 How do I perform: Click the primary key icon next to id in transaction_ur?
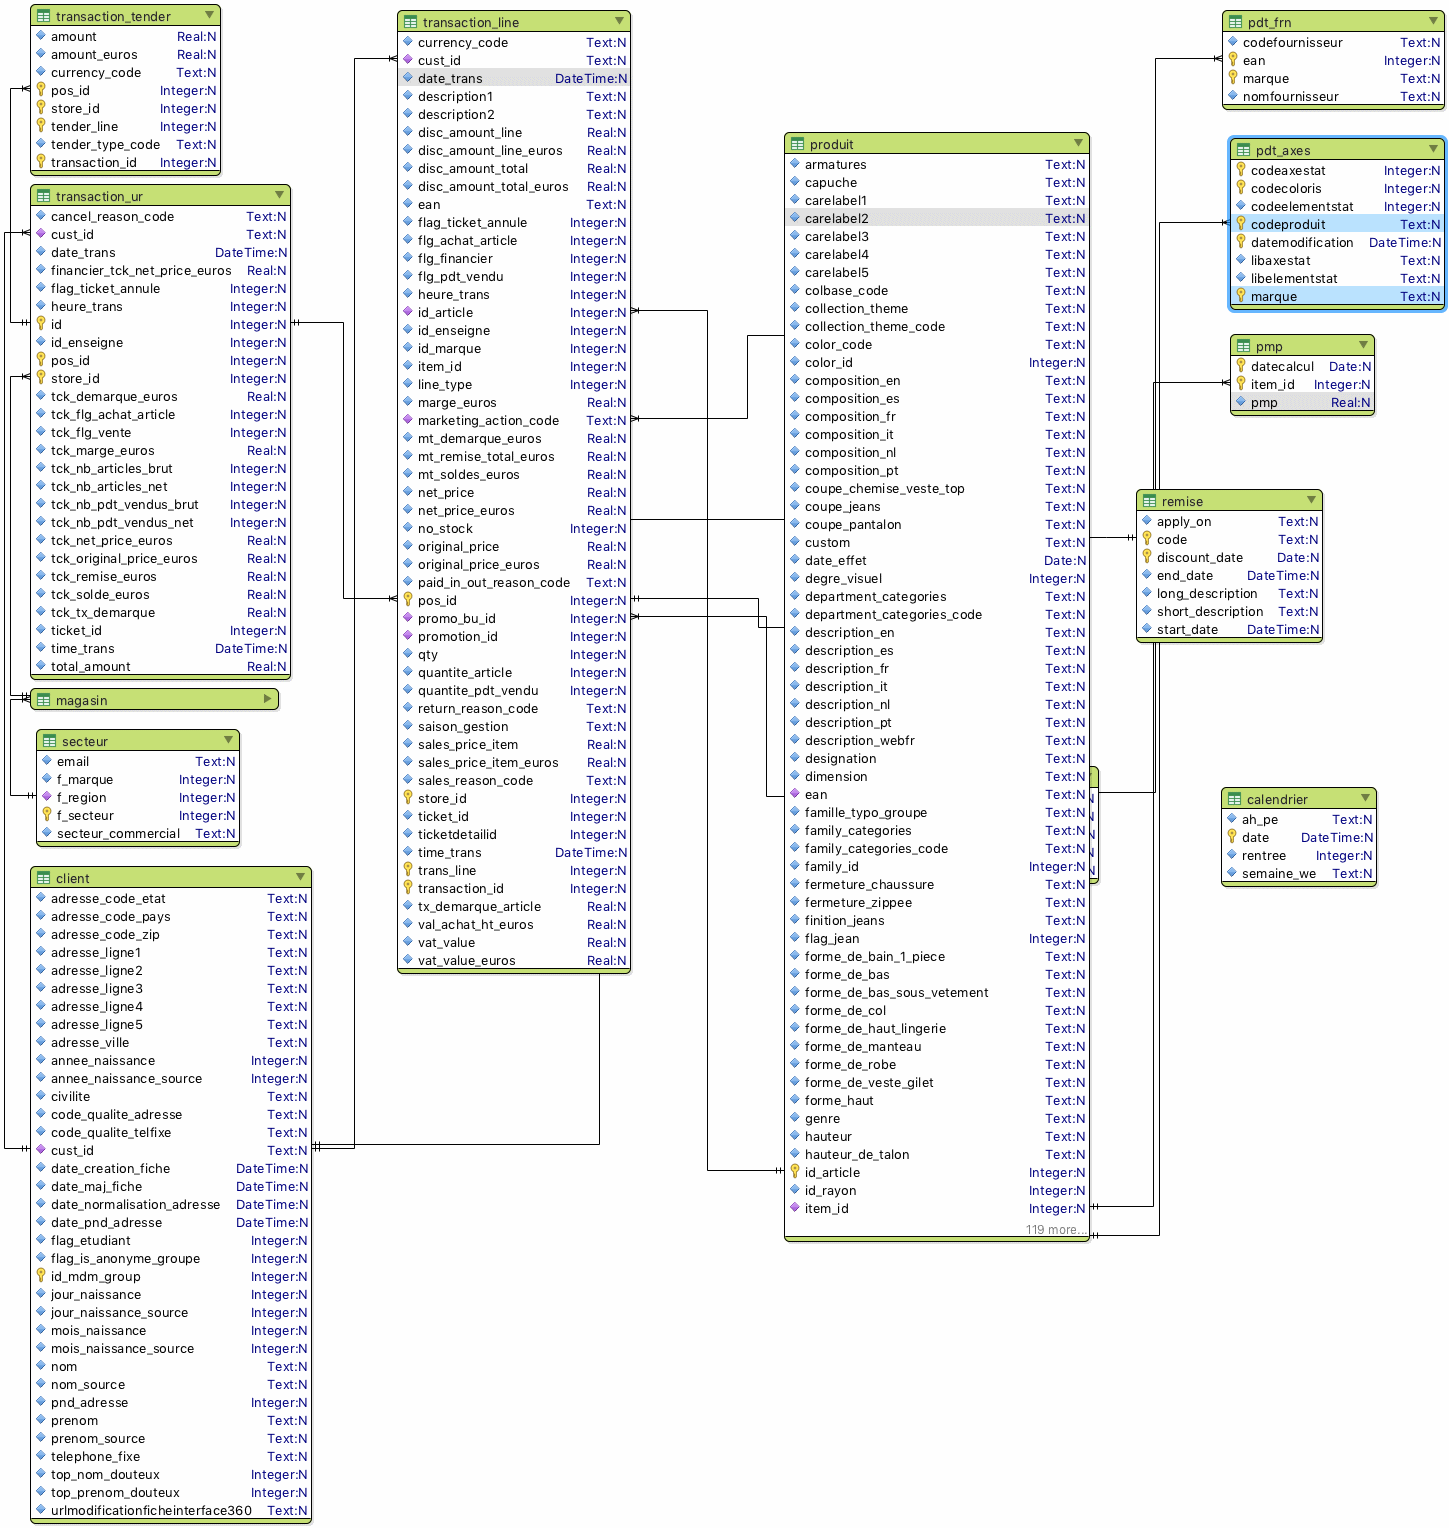tap(40, 324)
